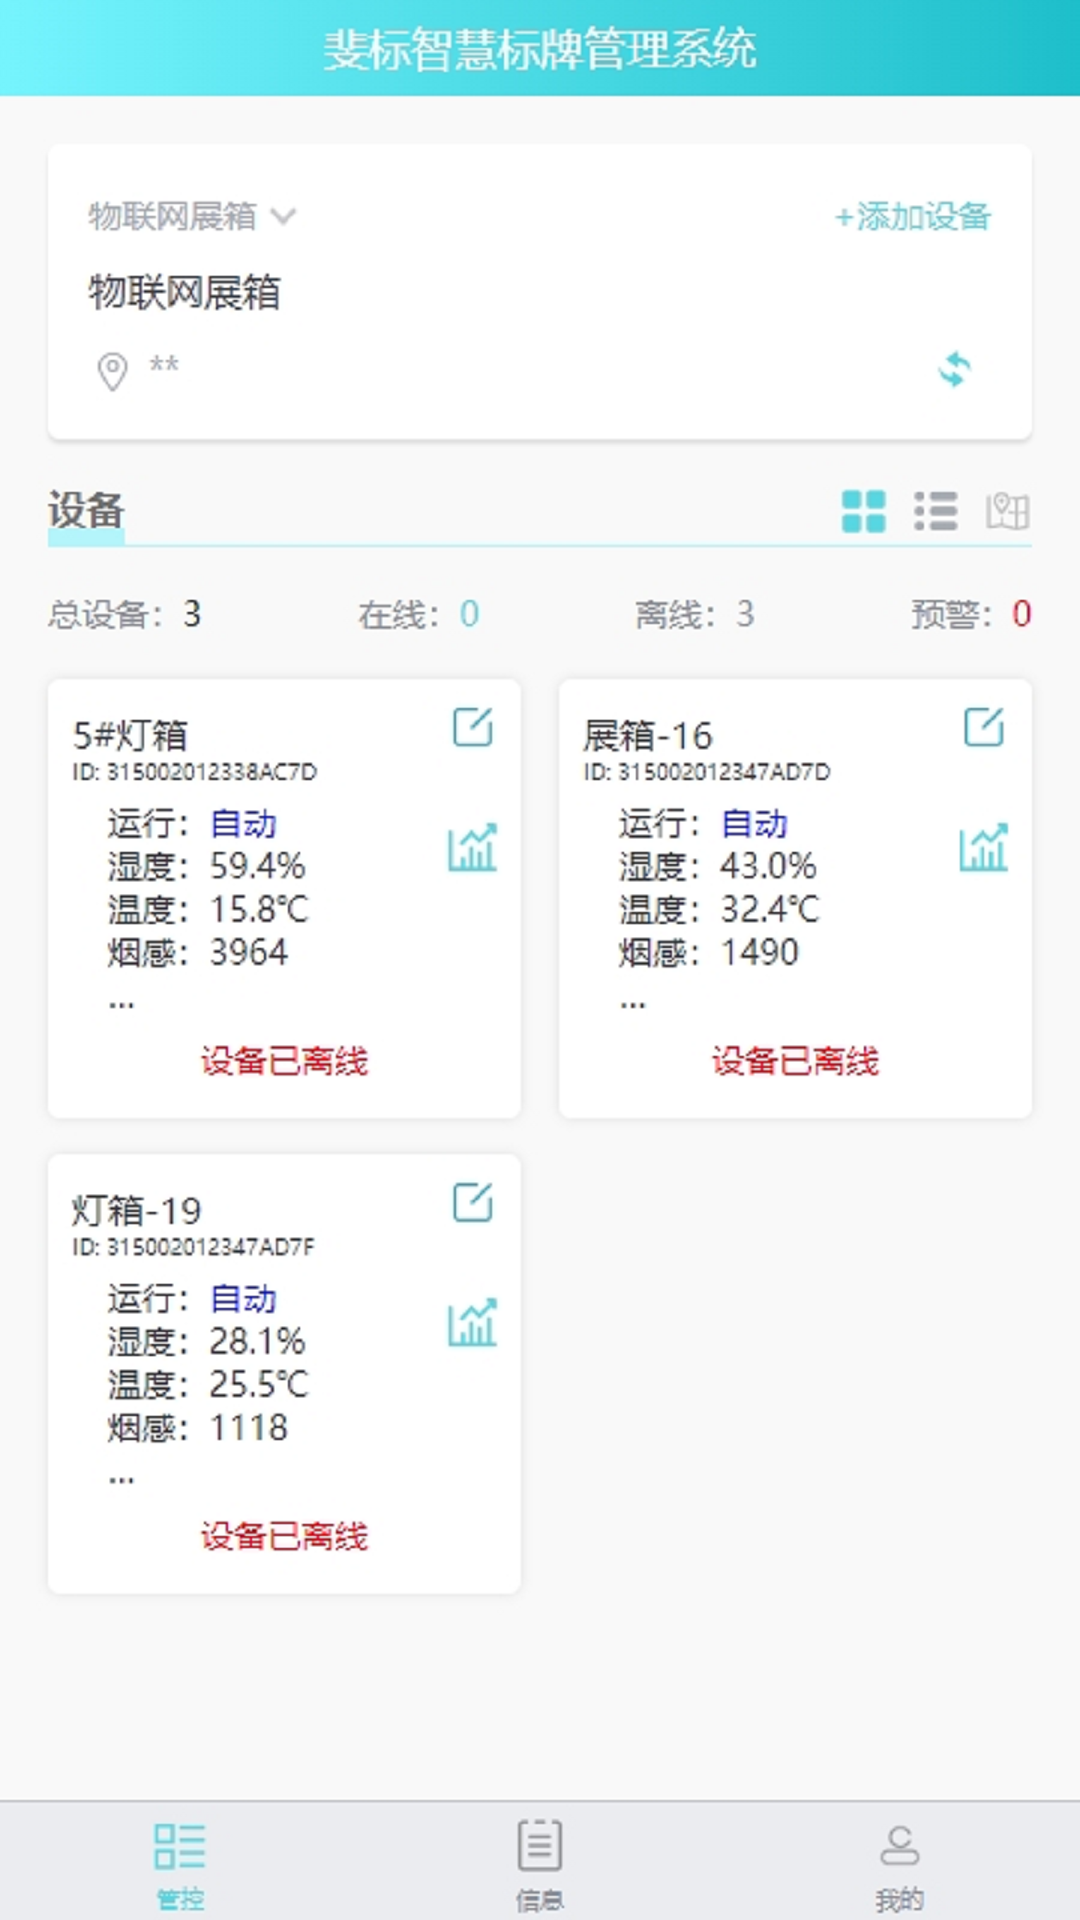
Task: Select the 管控 bottom tab
Action: point(180,1862)
